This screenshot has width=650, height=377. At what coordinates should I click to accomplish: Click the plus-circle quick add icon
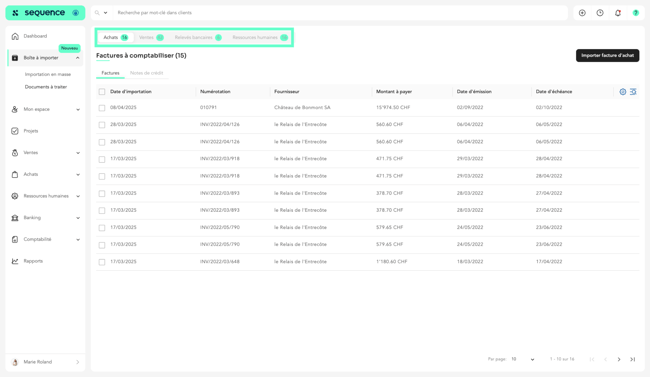pyautogui.click(x=582, y=13)
